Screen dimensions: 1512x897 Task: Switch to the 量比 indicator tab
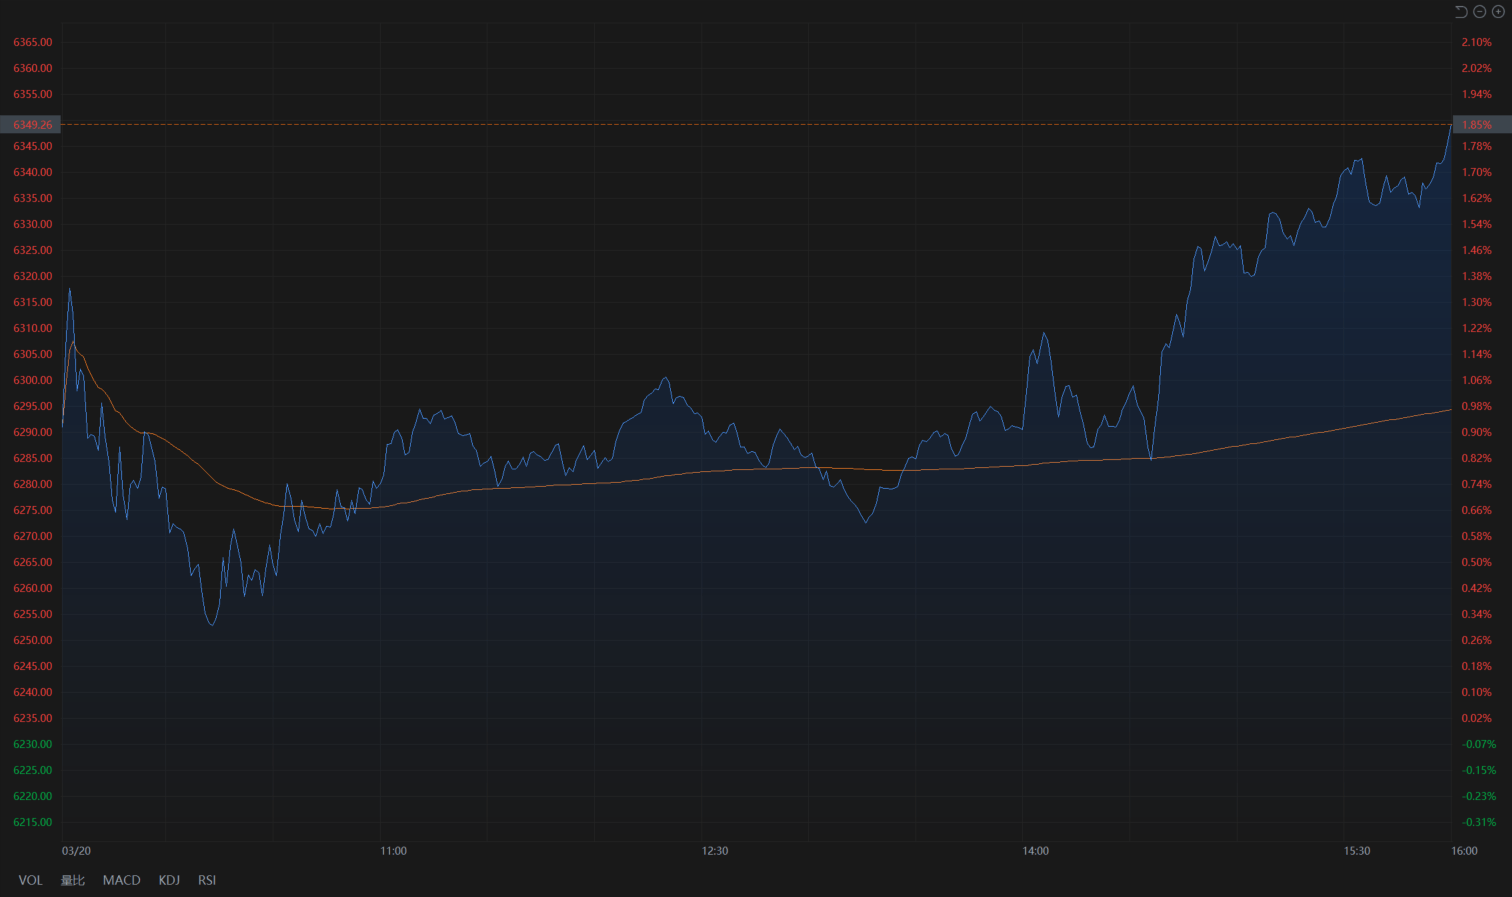point(73,880)
